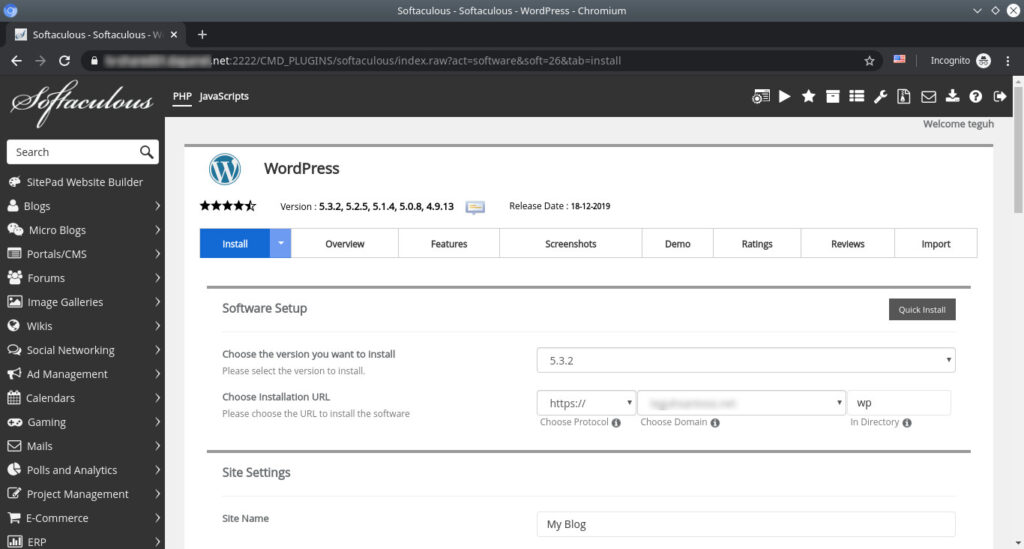Image resolution: width=1024 pixels, height=549 pixels.
Task: Expand the Ad Management category chevron
Action: pos(157,374)
